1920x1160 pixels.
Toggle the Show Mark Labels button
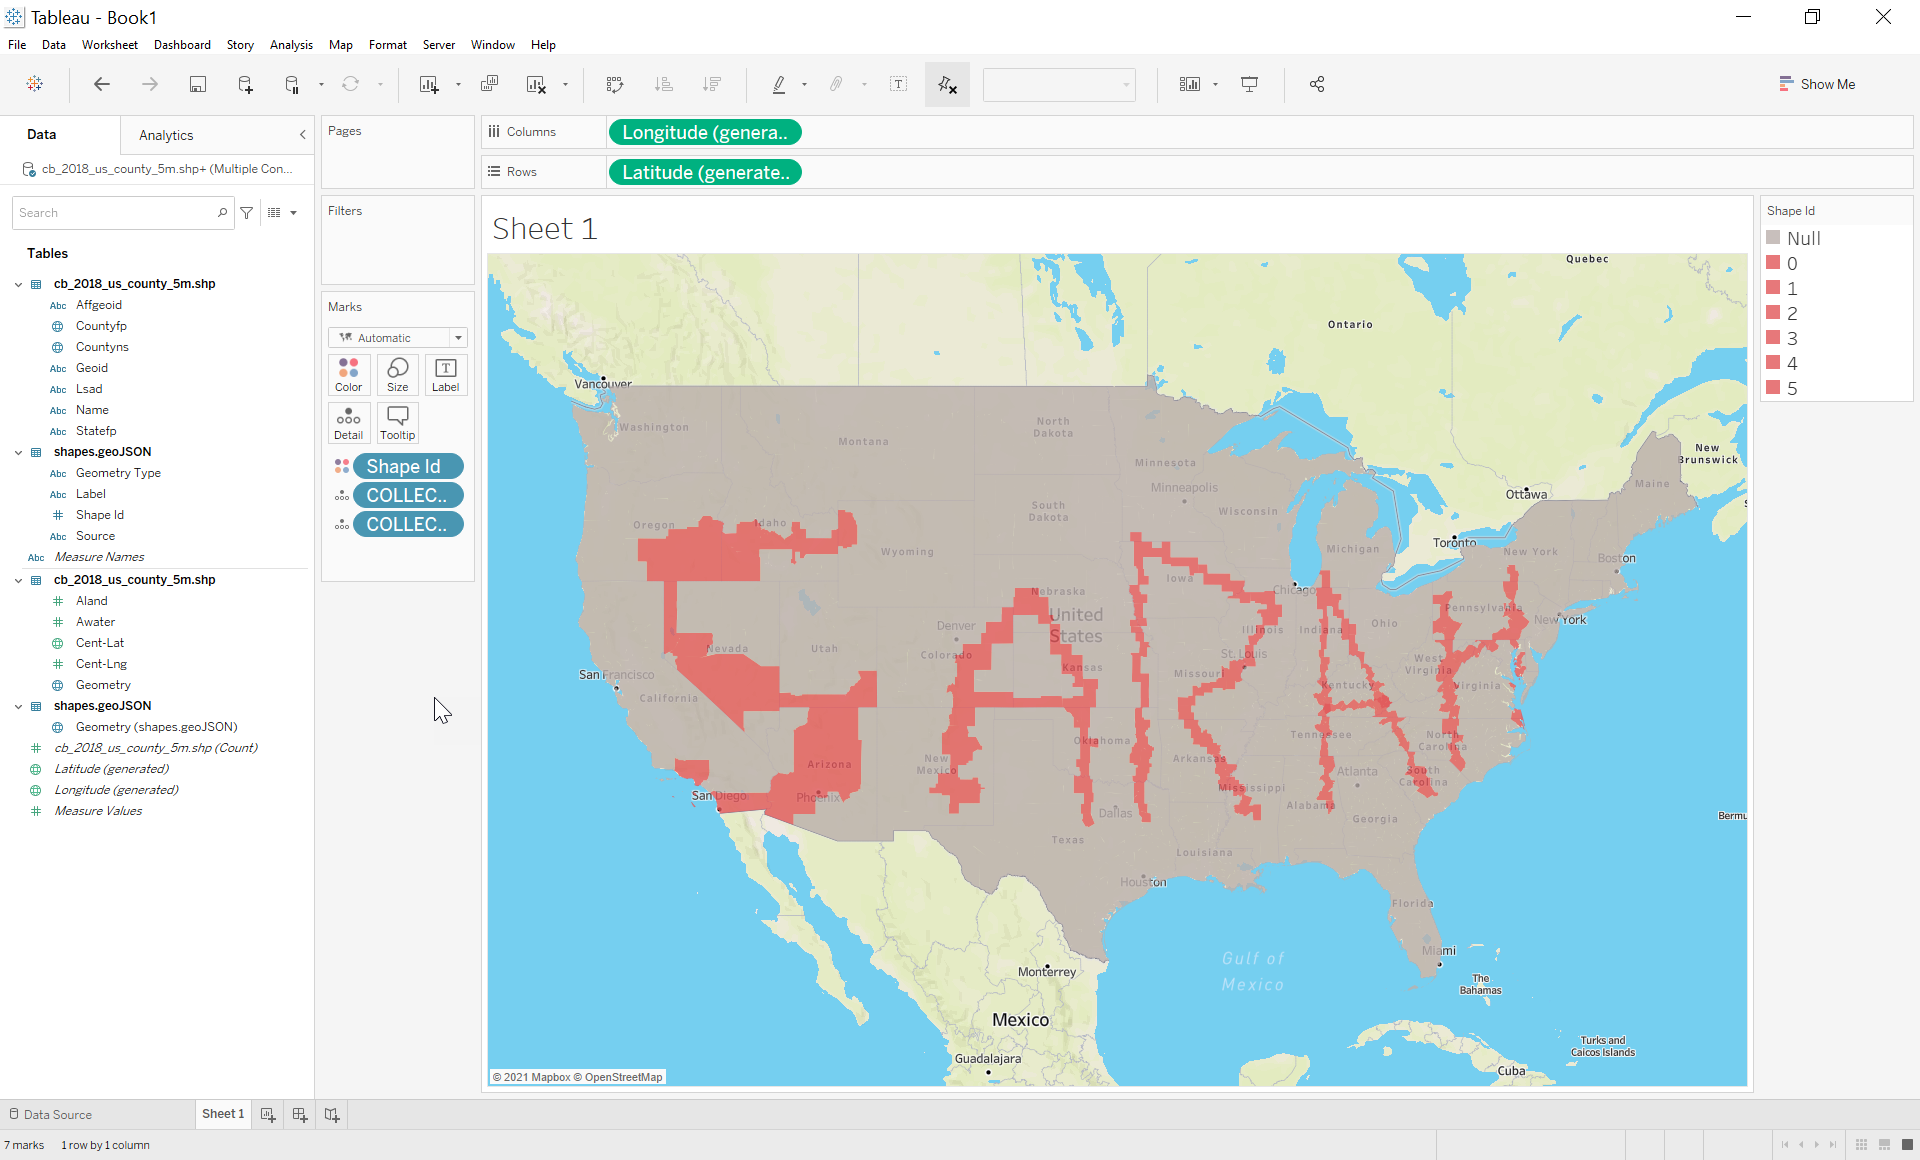(x=898, y=84)
